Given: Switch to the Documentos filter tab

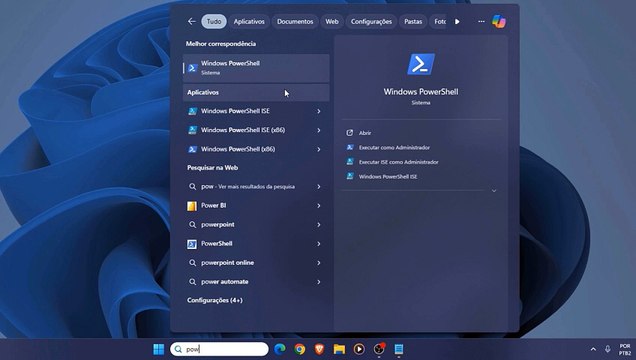Looking at the screenshot, I should click(295, 21).
